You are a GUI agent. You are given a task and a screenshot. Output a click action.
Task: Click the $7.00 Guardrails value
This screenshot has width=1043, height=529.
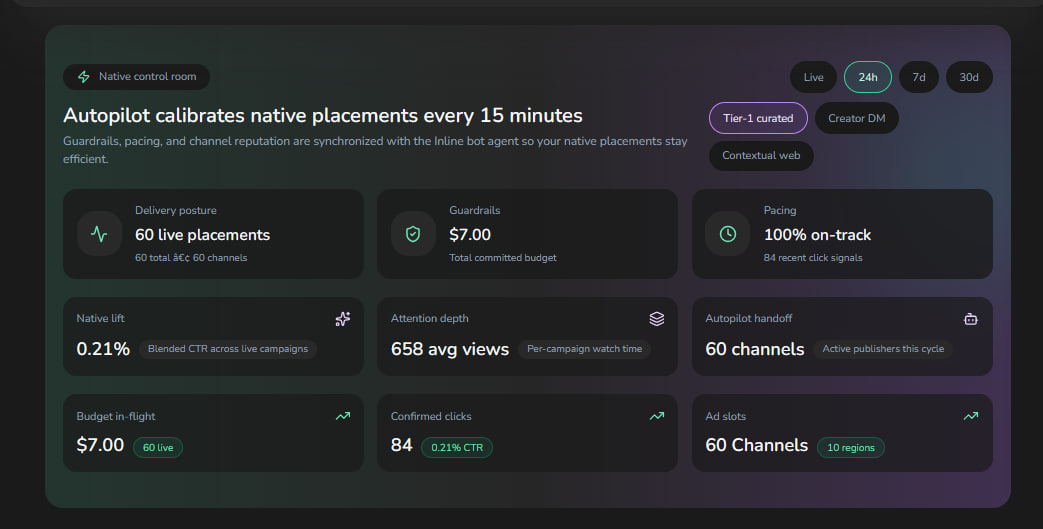(x=470, y=235)
